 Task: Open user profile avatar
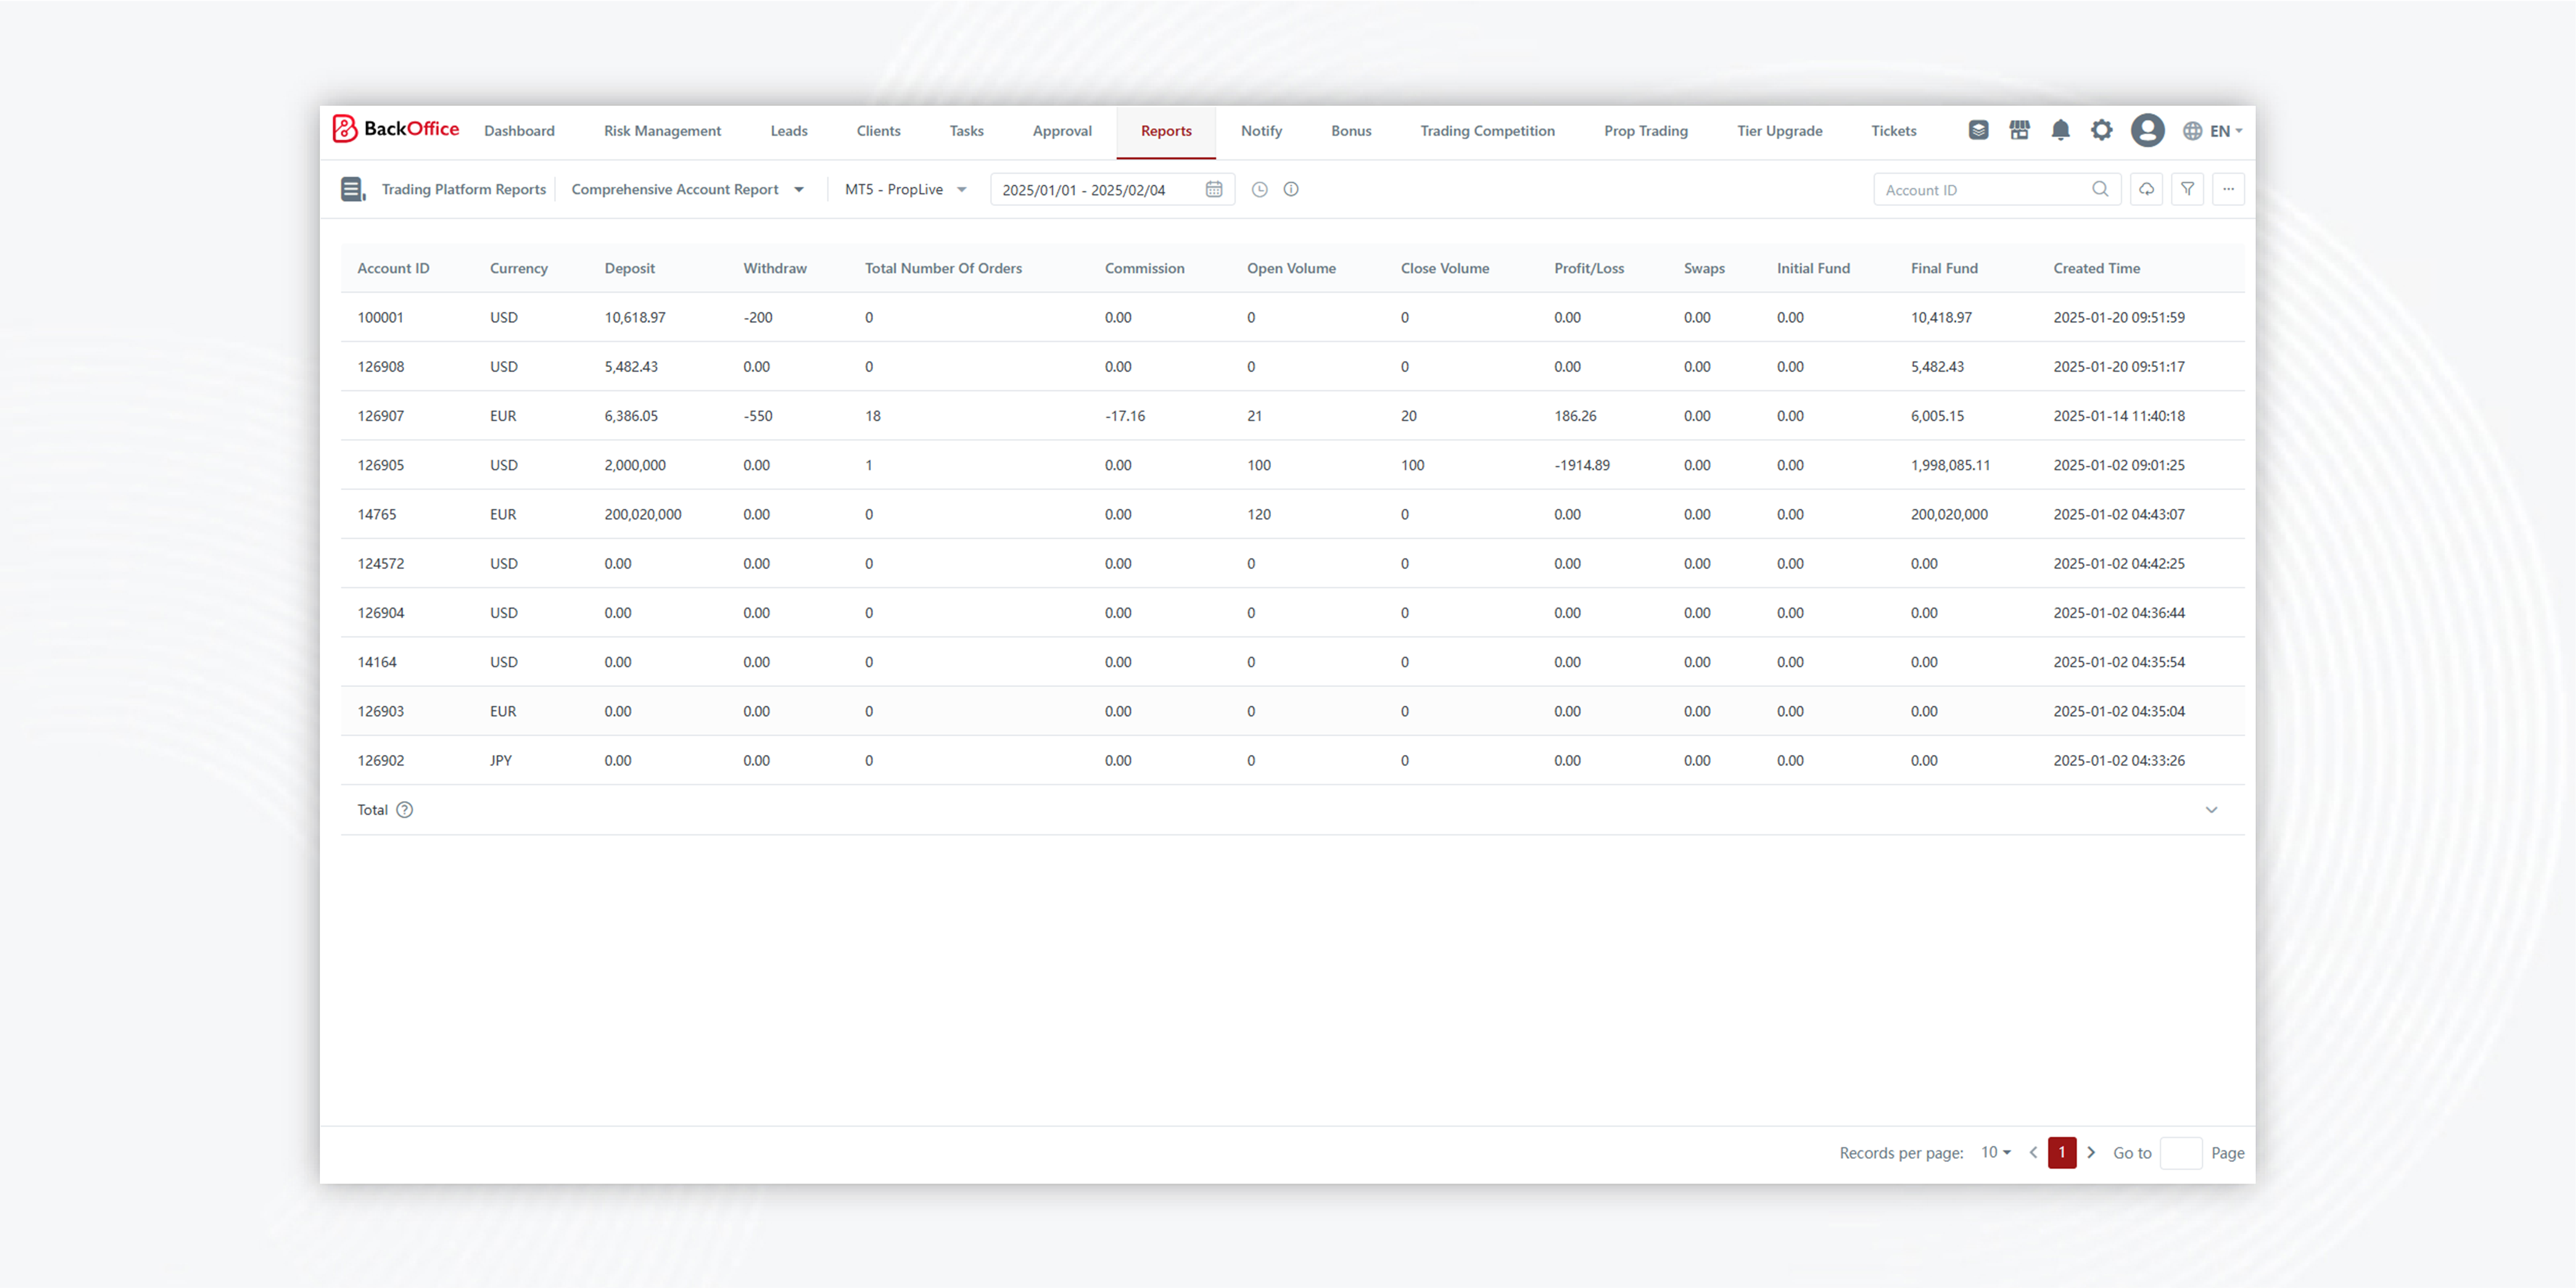tap(2147, 130)
